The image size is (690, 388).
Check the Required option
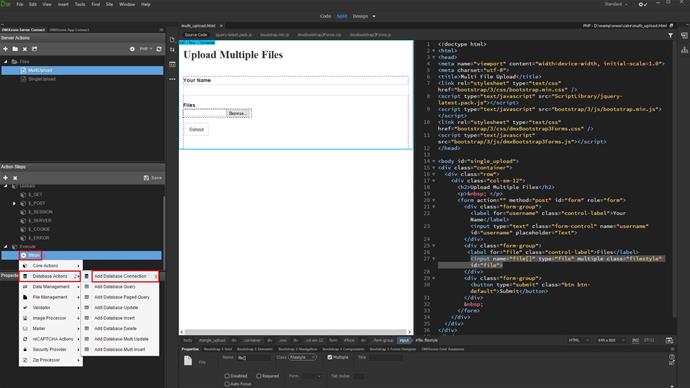(x=259, y=376)
